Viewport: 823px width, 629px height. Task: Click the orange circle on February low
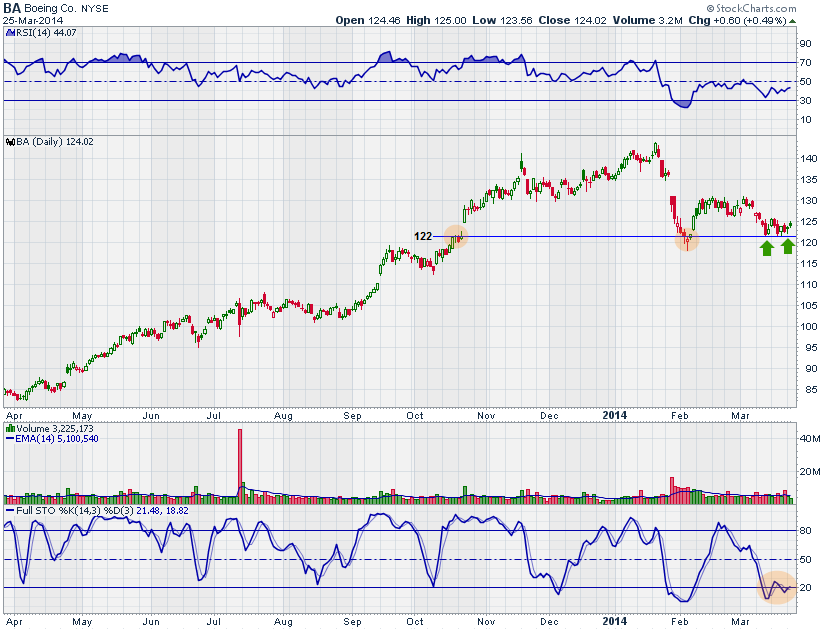687,239
